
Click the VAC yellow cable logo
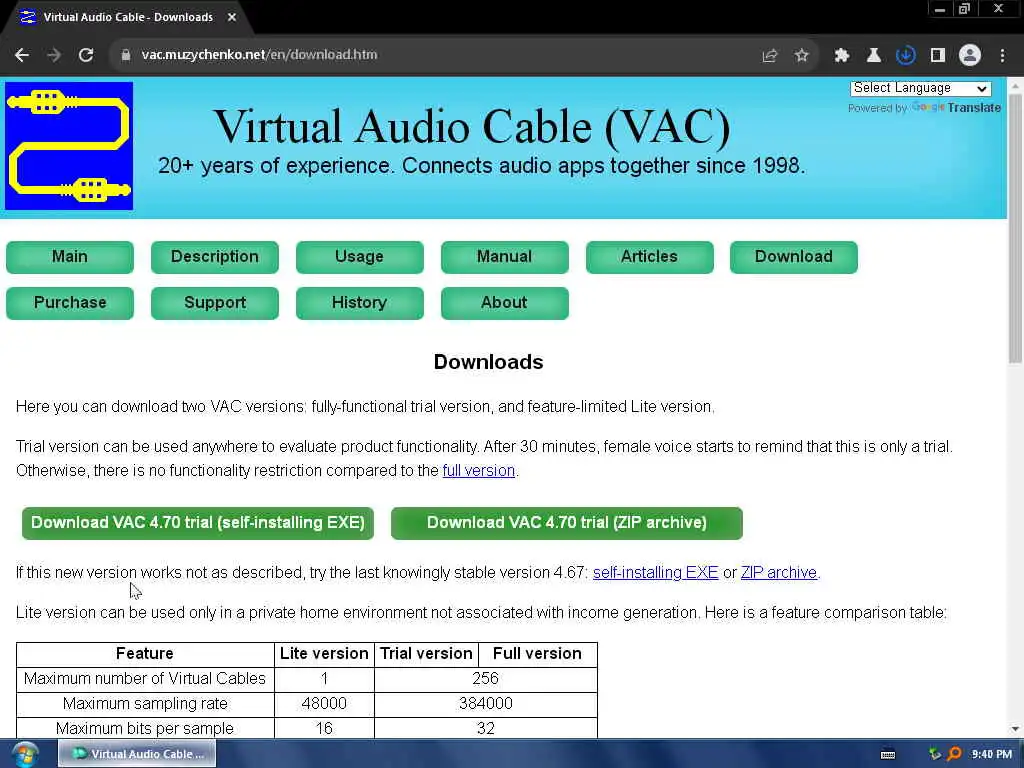coord(69,146)
